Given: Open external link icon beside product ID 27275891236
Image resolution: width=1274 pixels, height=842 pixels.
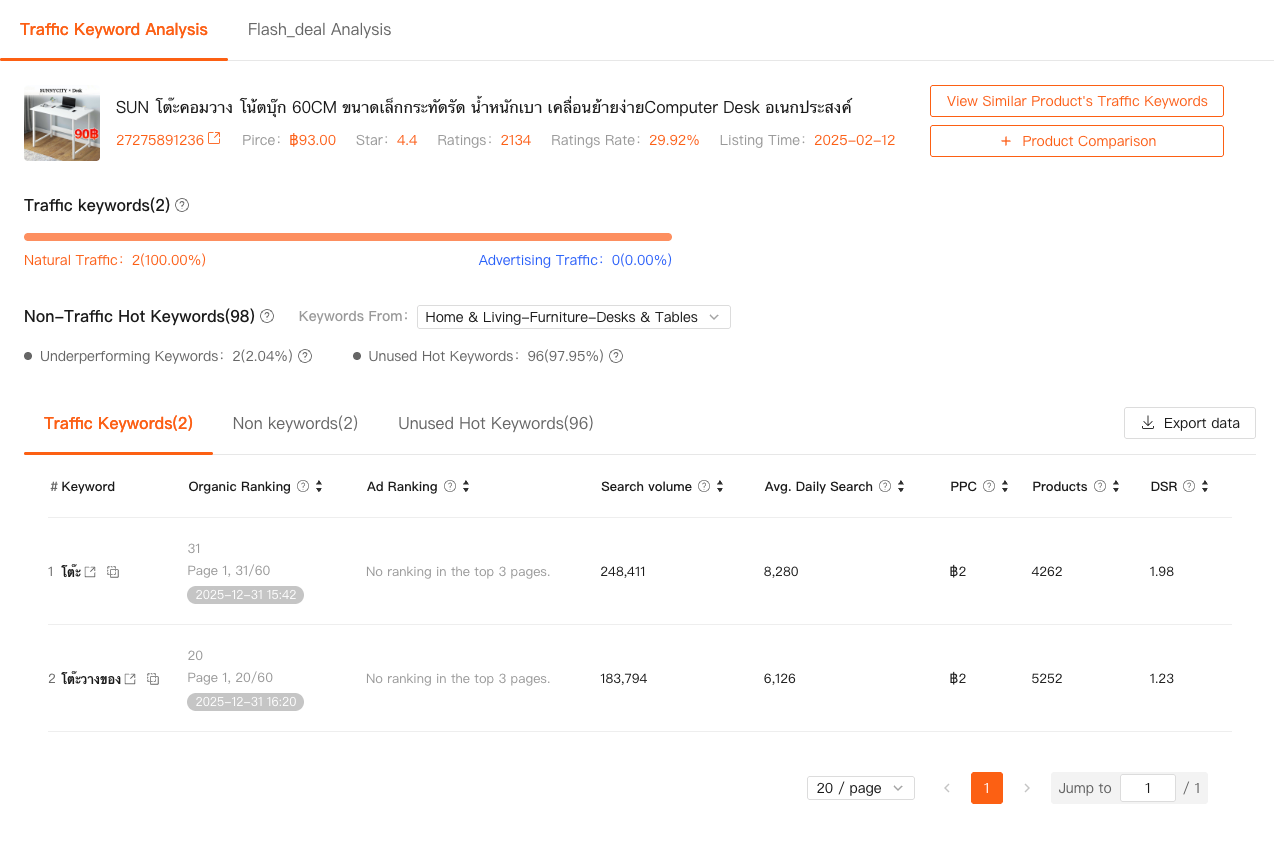Looking at the screenshot, I should 214,140.
